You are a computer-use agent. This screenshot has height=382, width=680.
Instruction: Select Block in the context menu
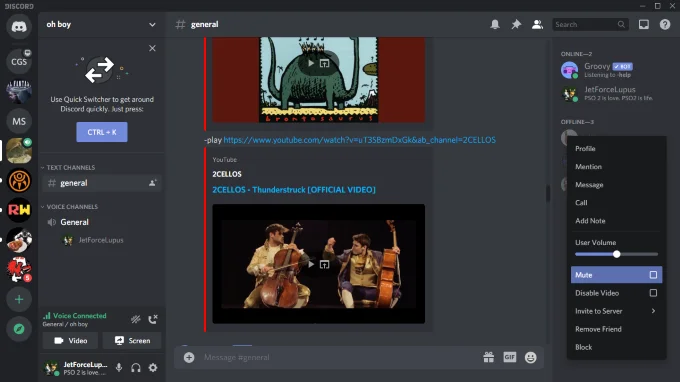tap(616, 347)
